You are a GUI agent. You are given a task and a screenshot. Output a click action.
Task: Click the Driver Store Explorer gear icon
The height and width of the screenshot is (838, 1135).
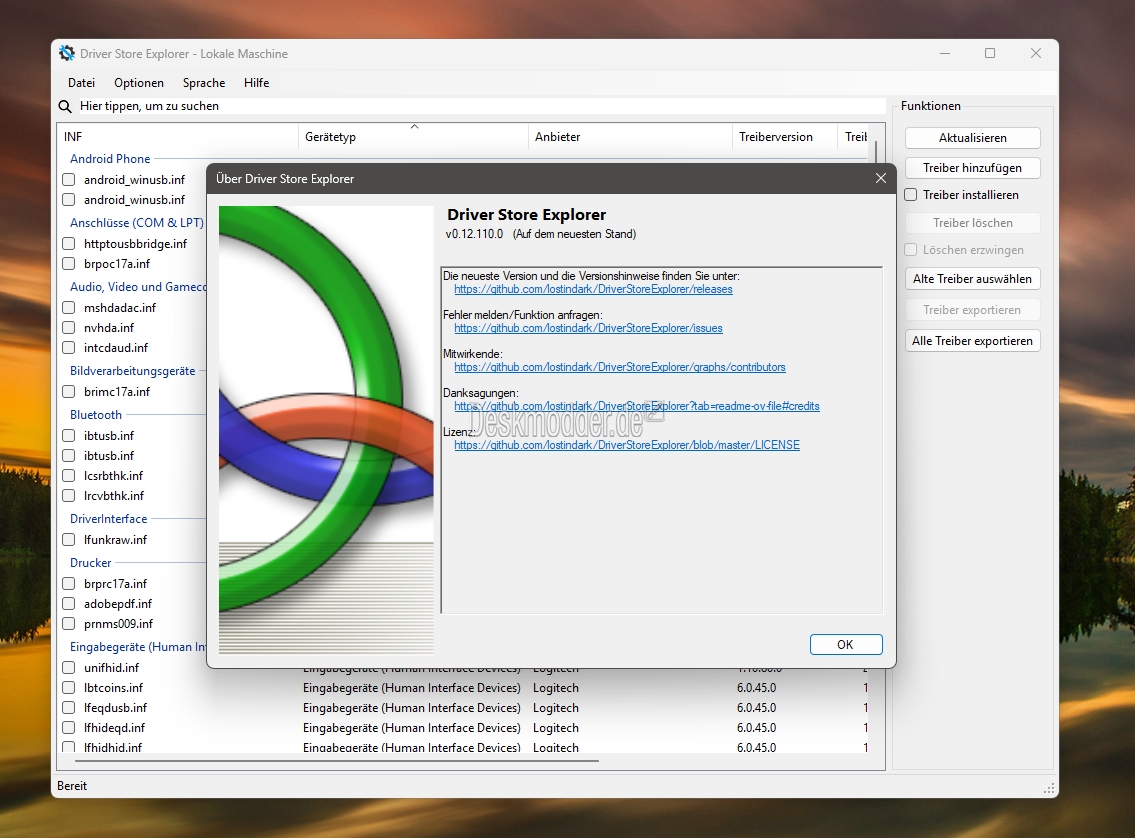tap(67, 54)
